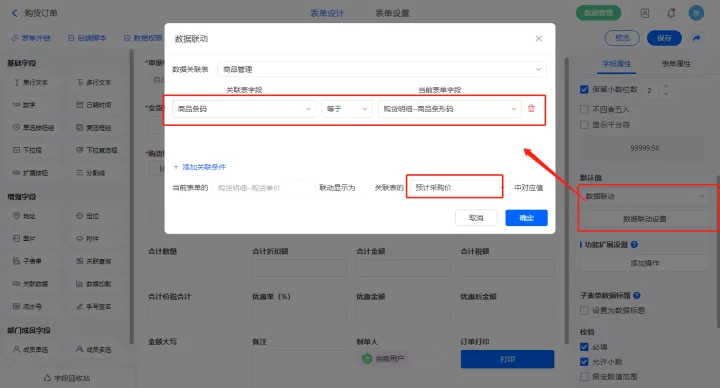Screen dimensions: 720x388
Task: Toggle the 允许小数 checkbox
Action: click(584, 362)
